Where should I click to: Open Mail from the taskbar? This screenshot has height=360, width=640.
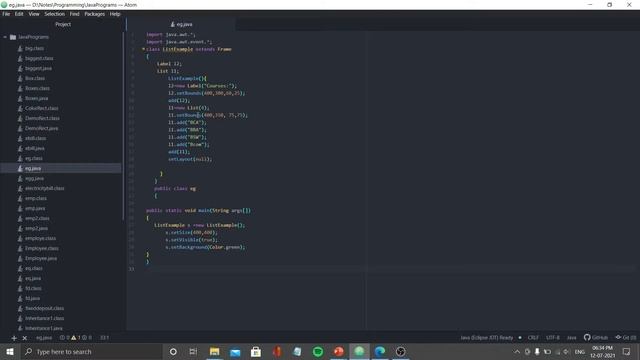[236, 351]
